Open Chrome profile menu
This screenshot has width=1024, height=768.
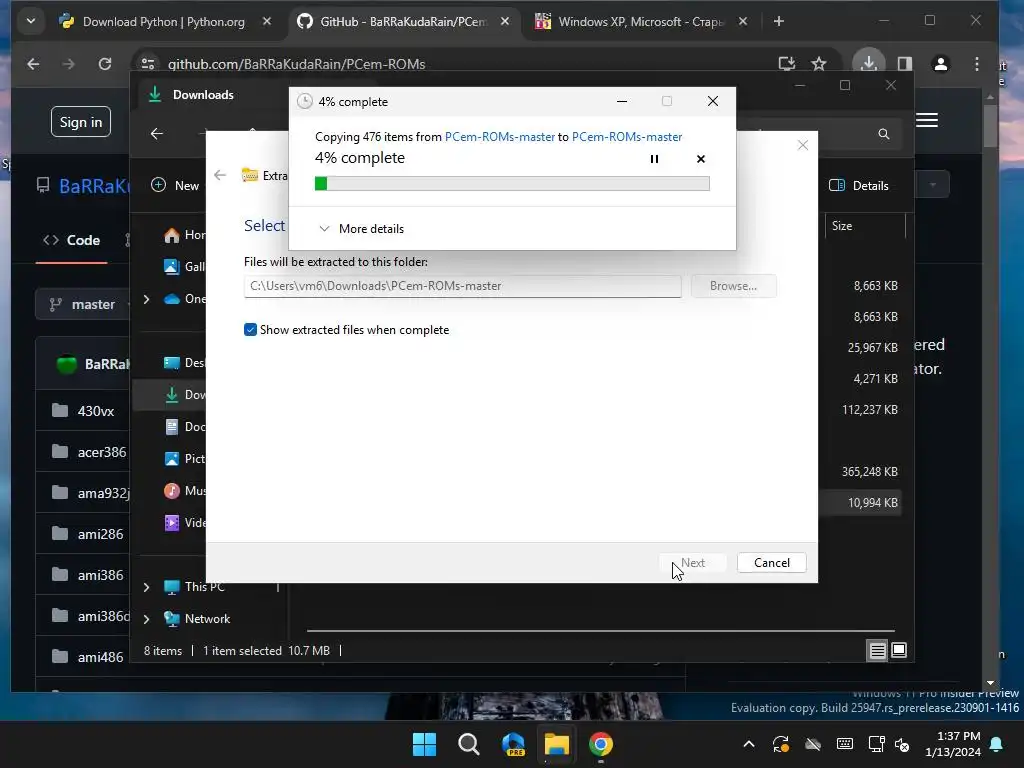(940, 64)
